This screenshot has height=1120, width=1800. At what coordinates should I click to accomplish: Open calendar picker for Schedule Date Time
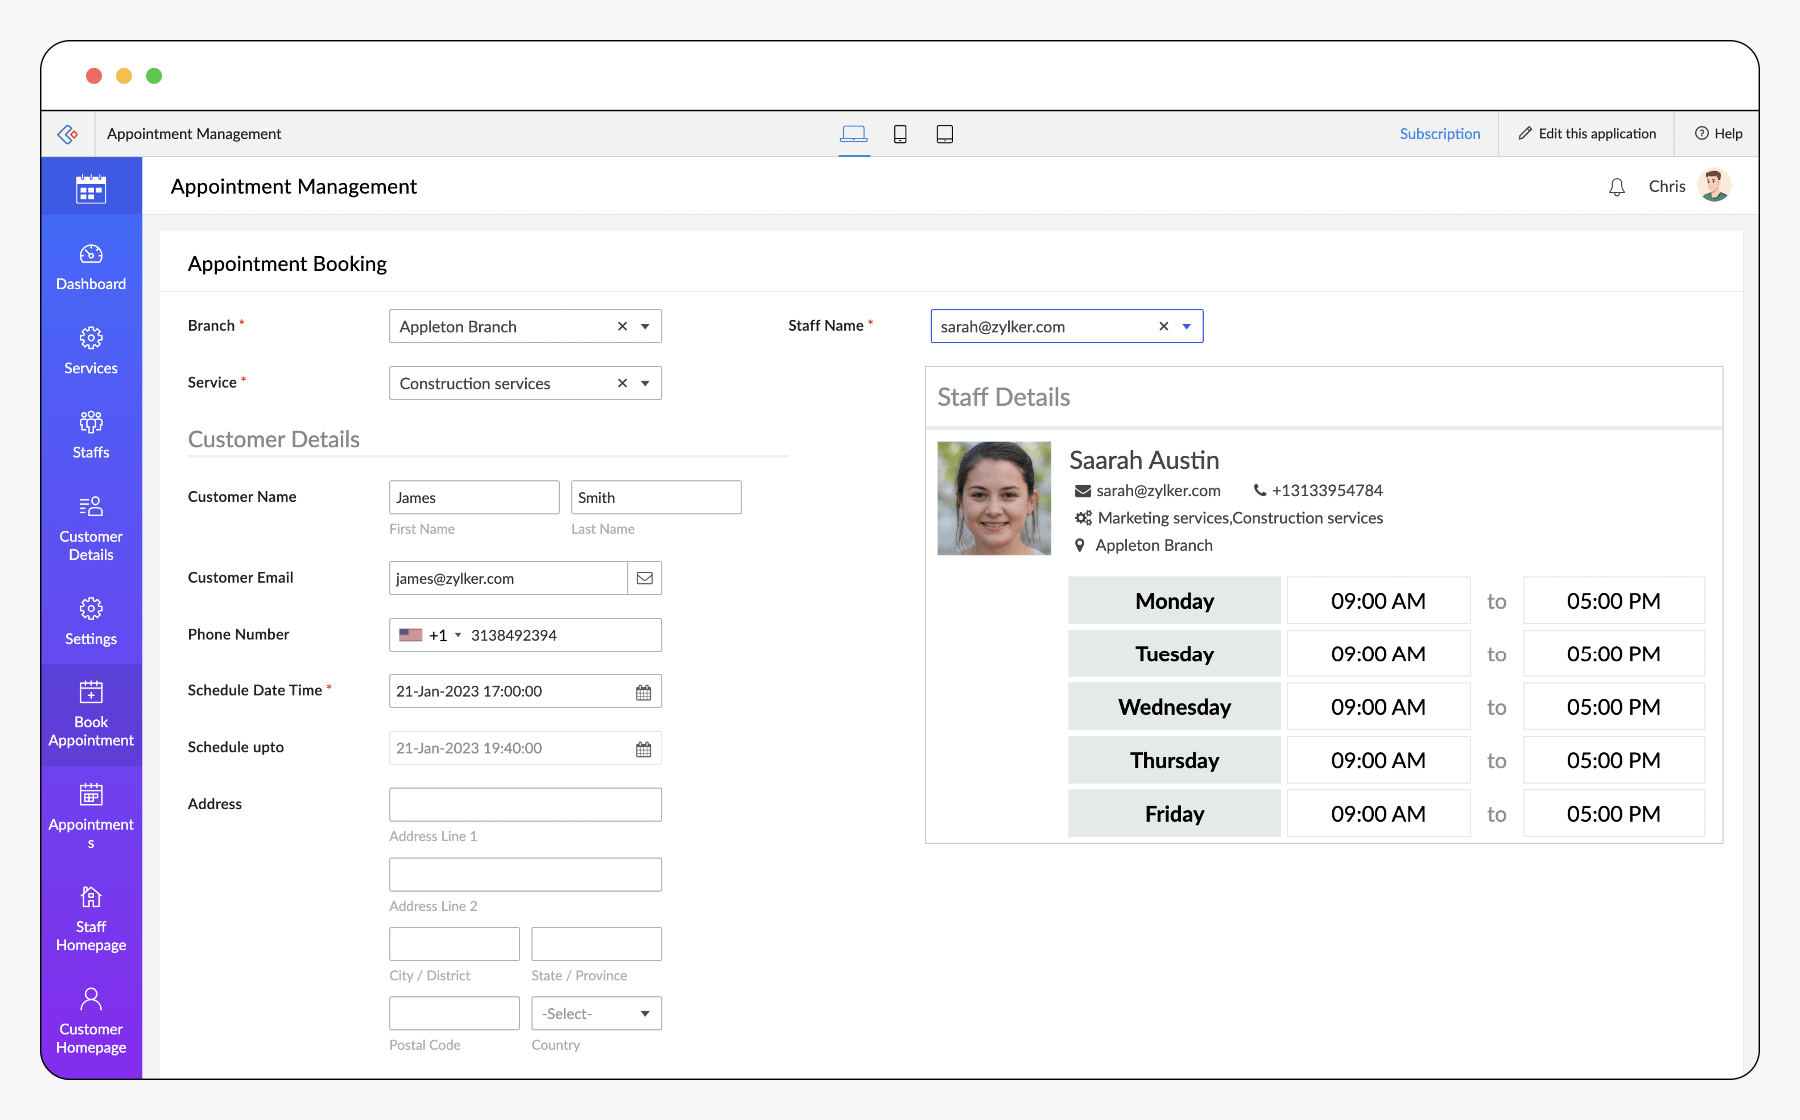point(643,692)
